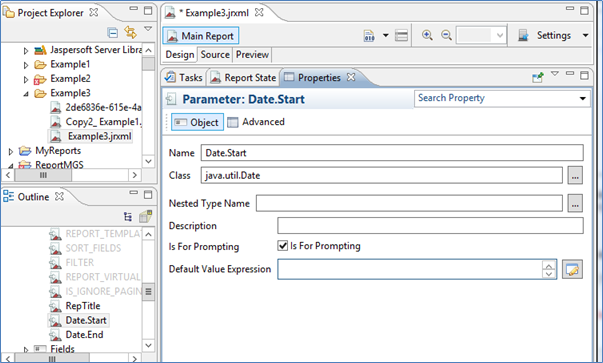Uncheck the Is For Prompting checkbox
This screenshot has width=603, height=363.
click(283, 246)
